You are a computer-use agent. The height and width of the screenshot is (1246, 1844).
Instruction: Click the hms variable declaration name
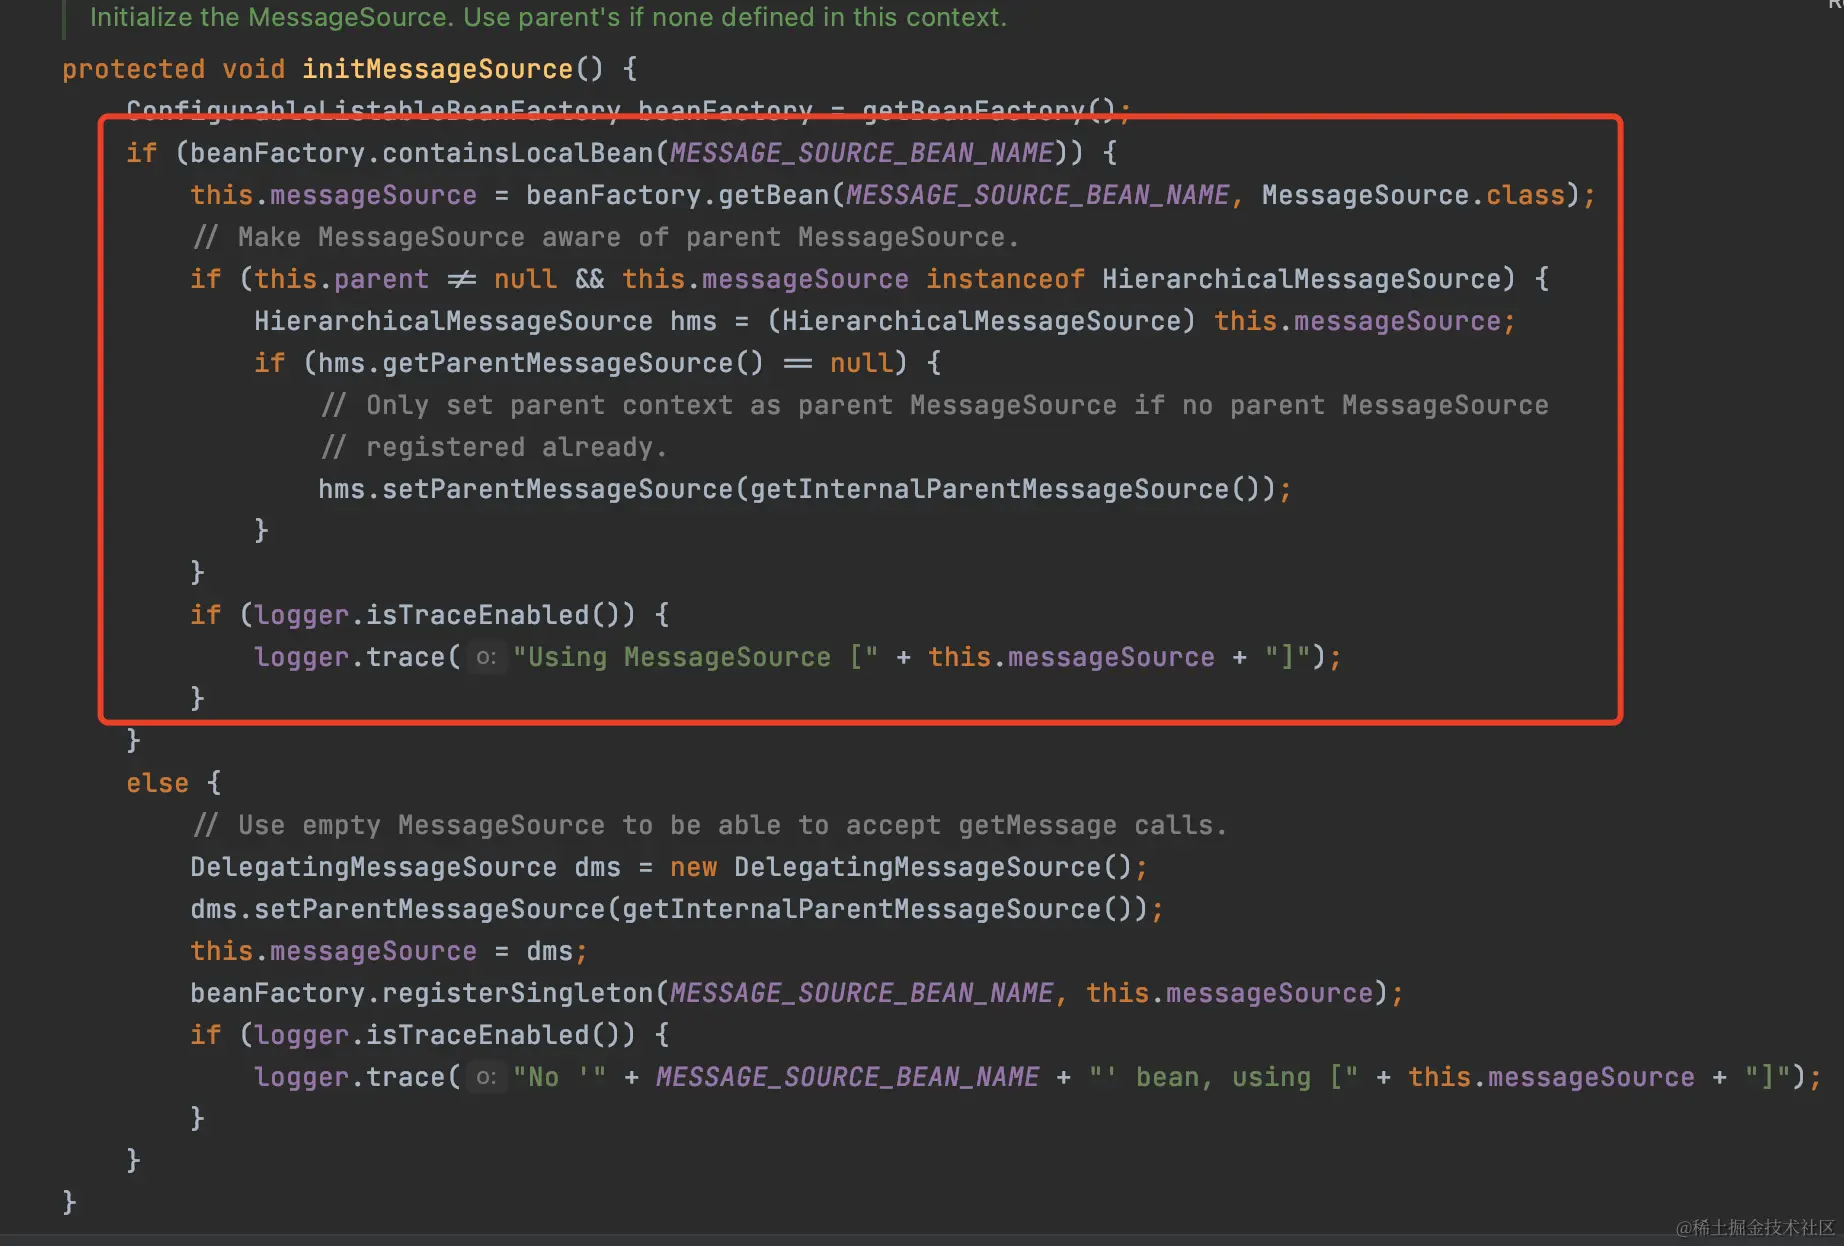pyautogui.click(x=693, y=321)
